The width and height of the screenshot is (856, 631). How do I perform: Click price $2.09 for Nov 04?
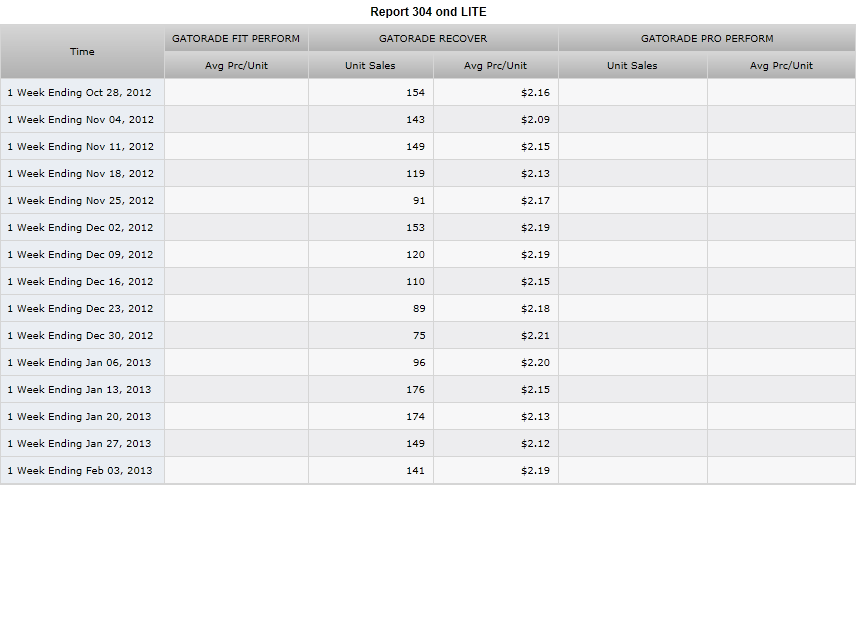(535, 120)
